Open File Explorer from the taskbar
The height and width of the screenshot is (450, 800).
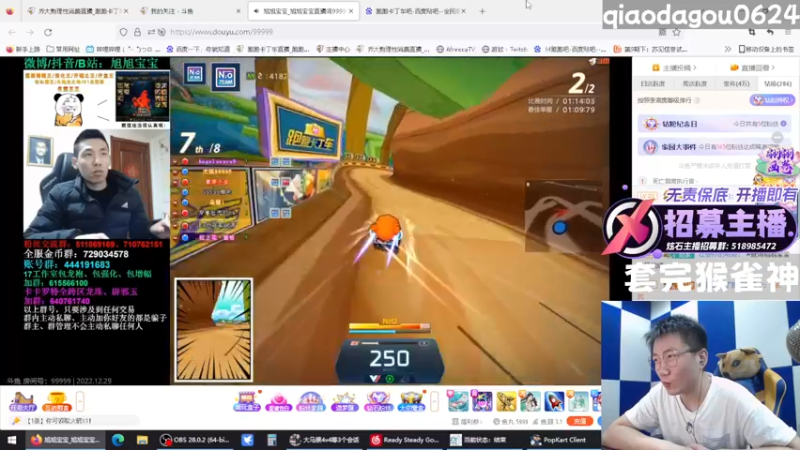coord(142,440)
